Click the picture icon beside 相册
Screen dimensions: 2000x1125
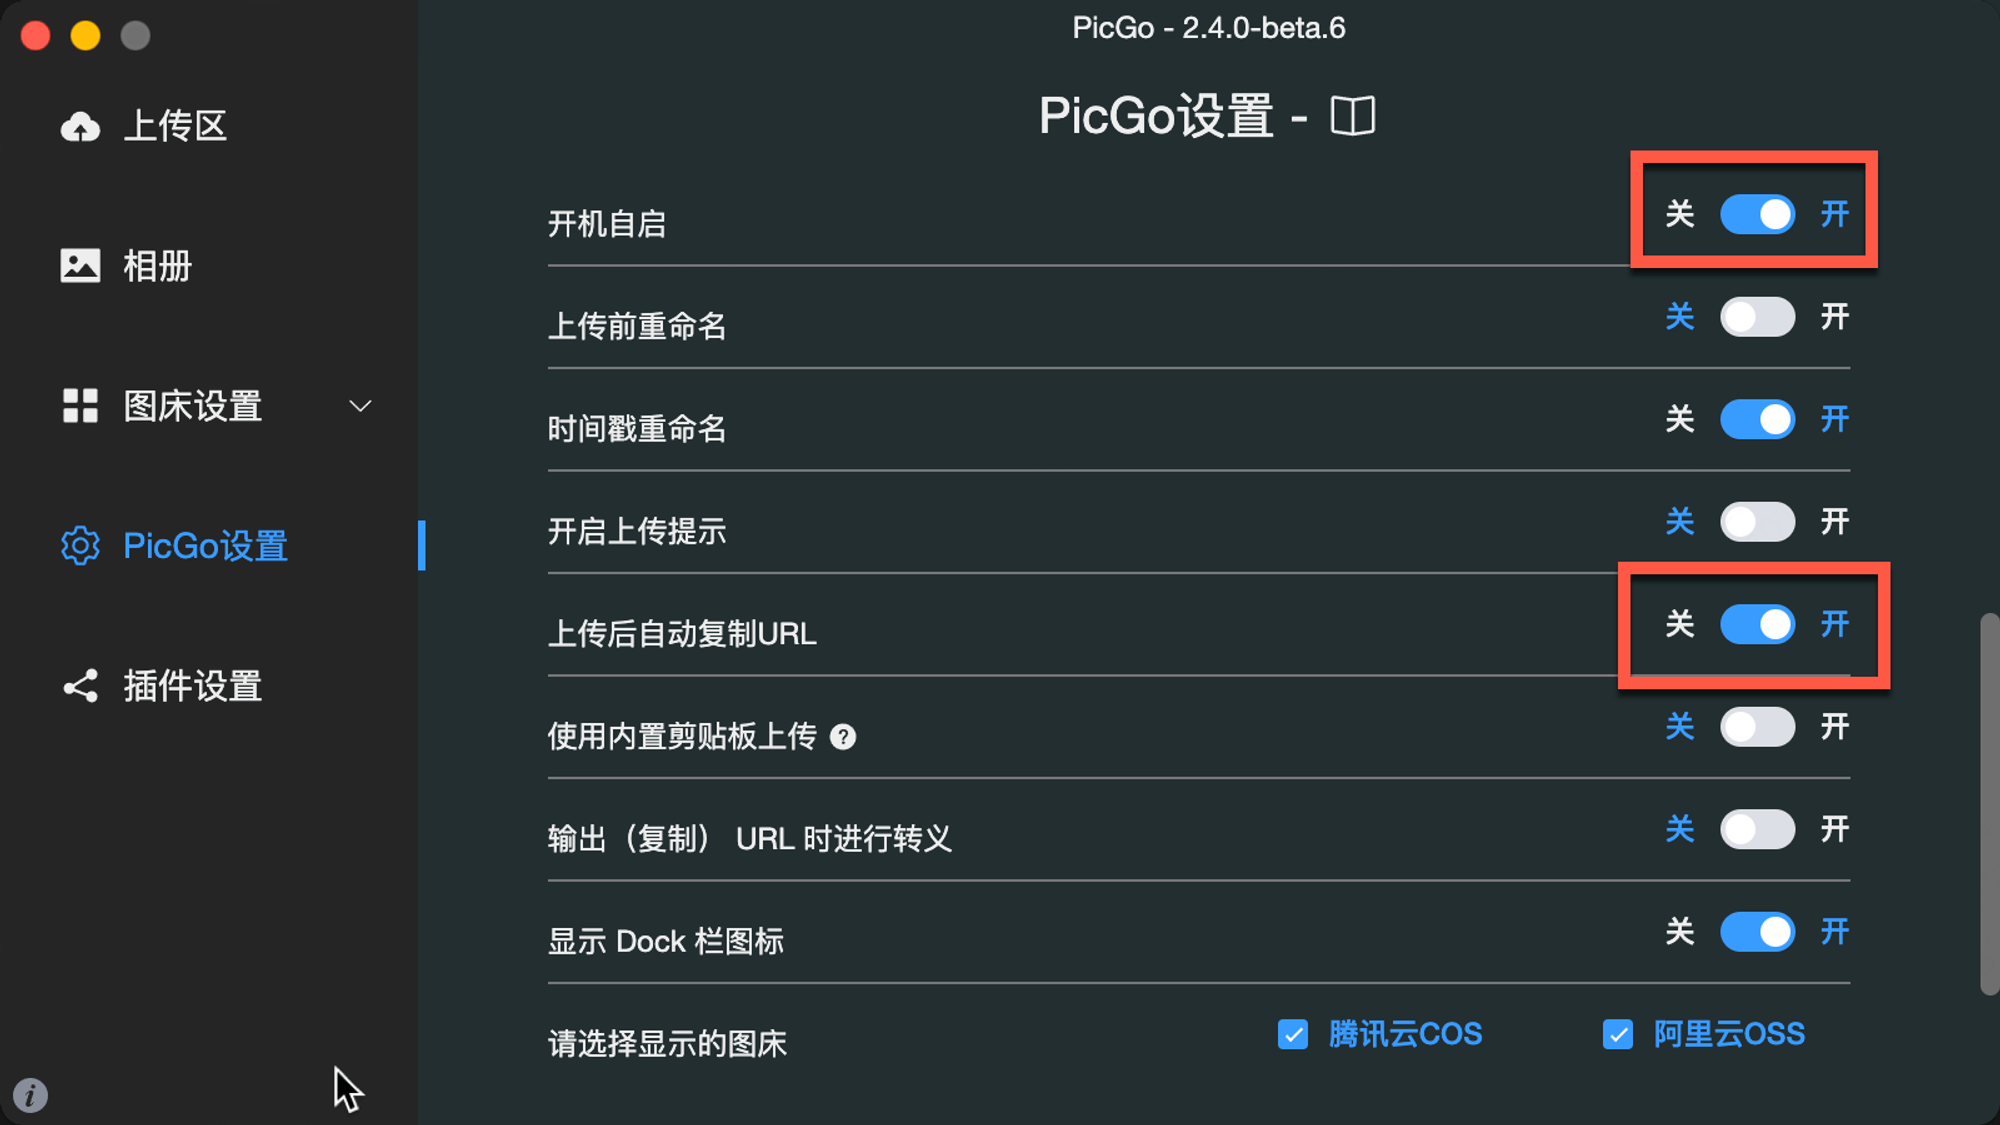tap(81, 266)
